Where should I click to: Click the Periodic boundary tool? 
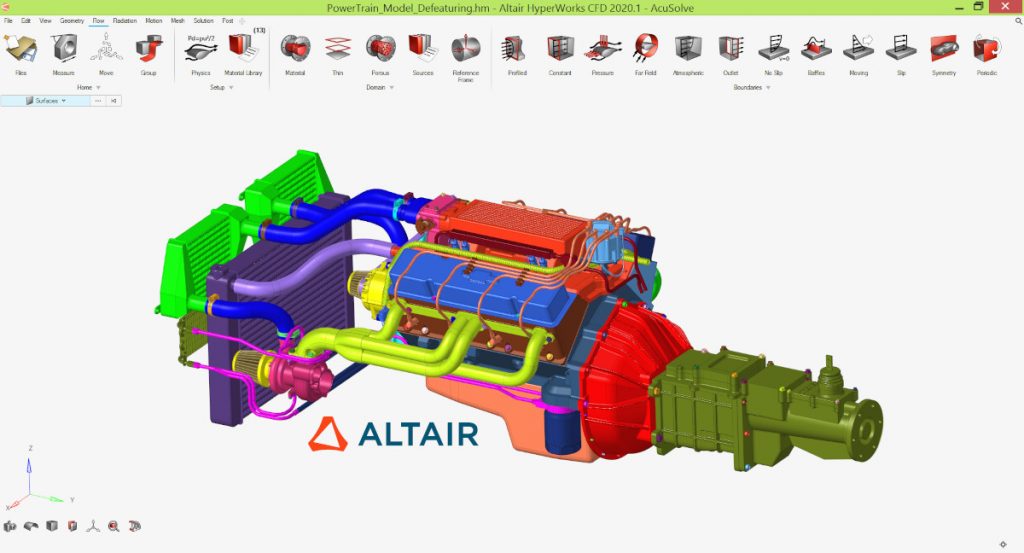(x=986, y=50)
